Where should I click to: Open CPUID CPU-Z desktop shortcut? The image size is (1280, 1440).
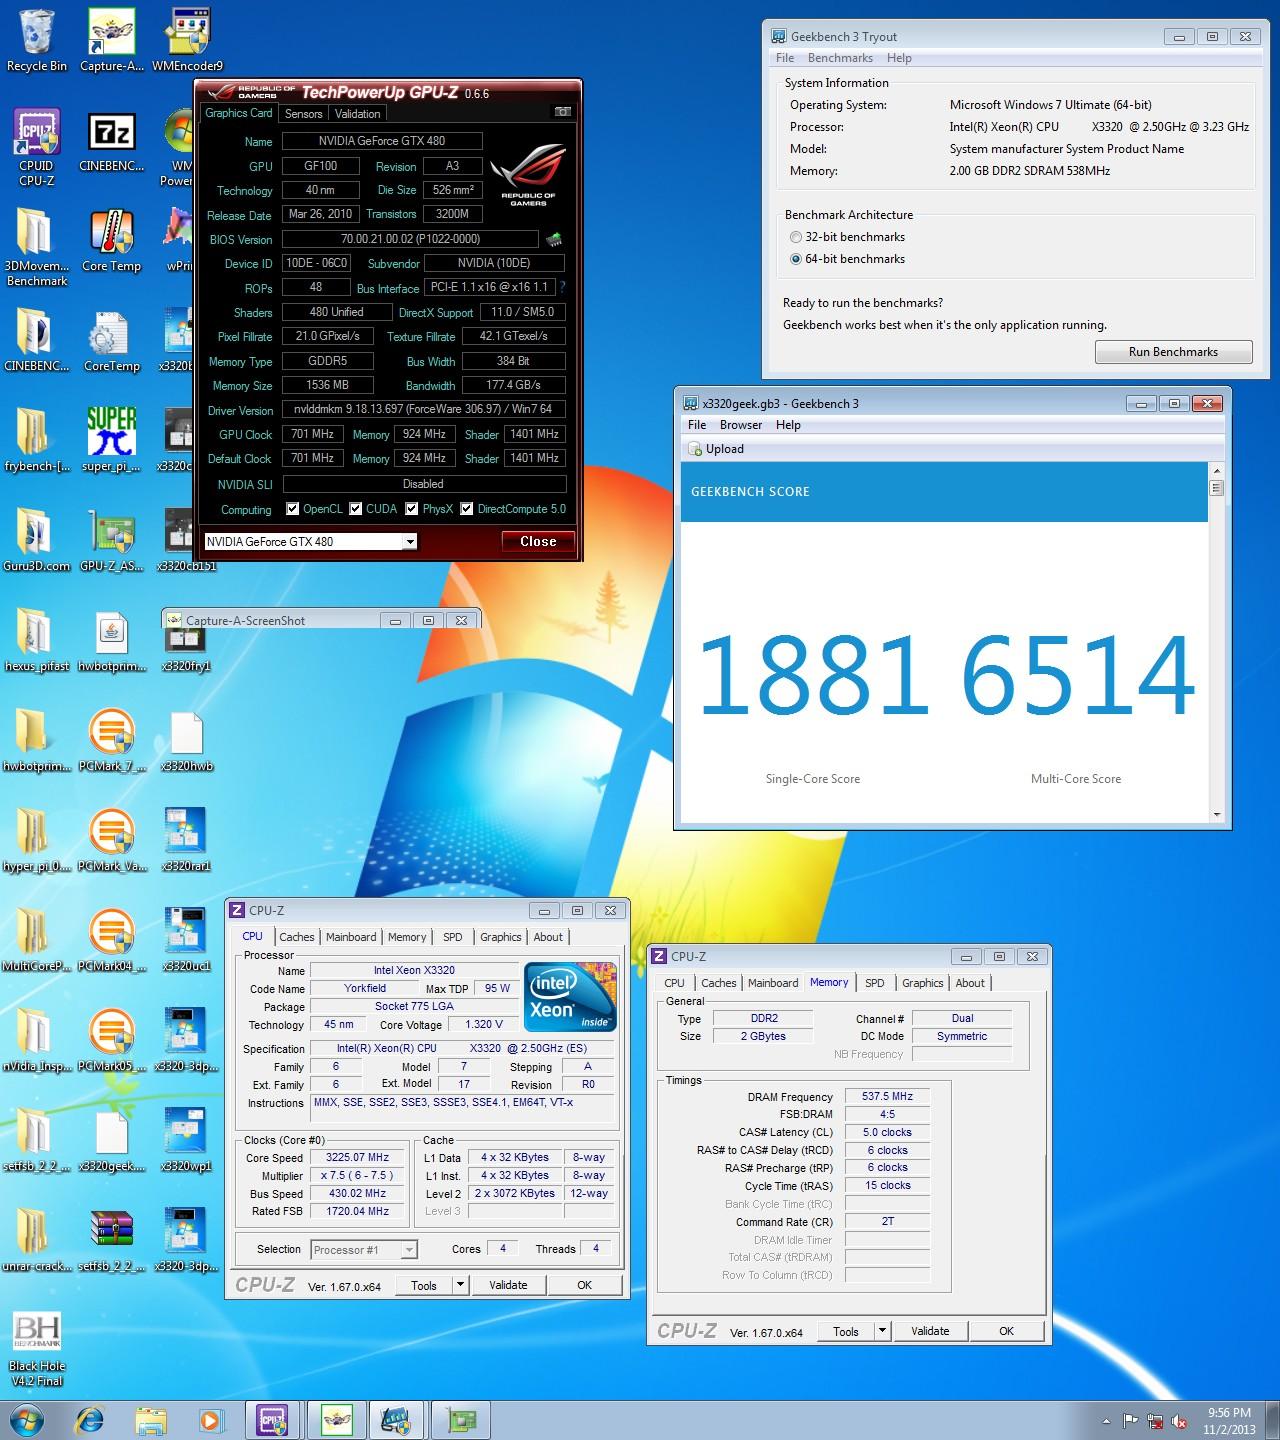(x=36, y=146)
